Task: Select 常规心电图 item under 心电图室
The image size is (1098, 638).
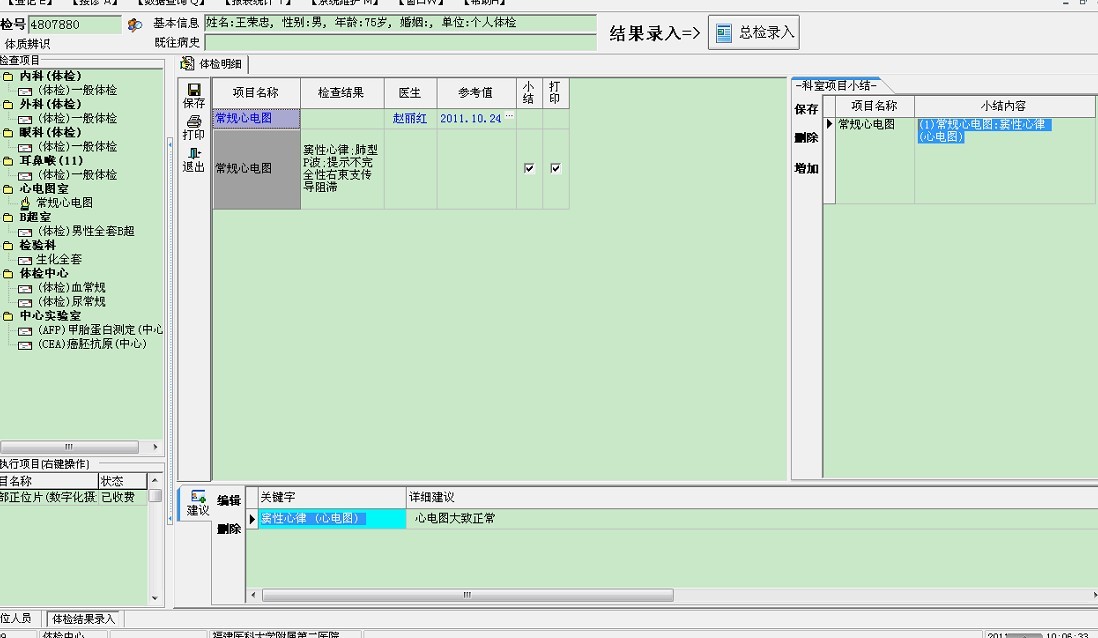Action: (64, 202)
